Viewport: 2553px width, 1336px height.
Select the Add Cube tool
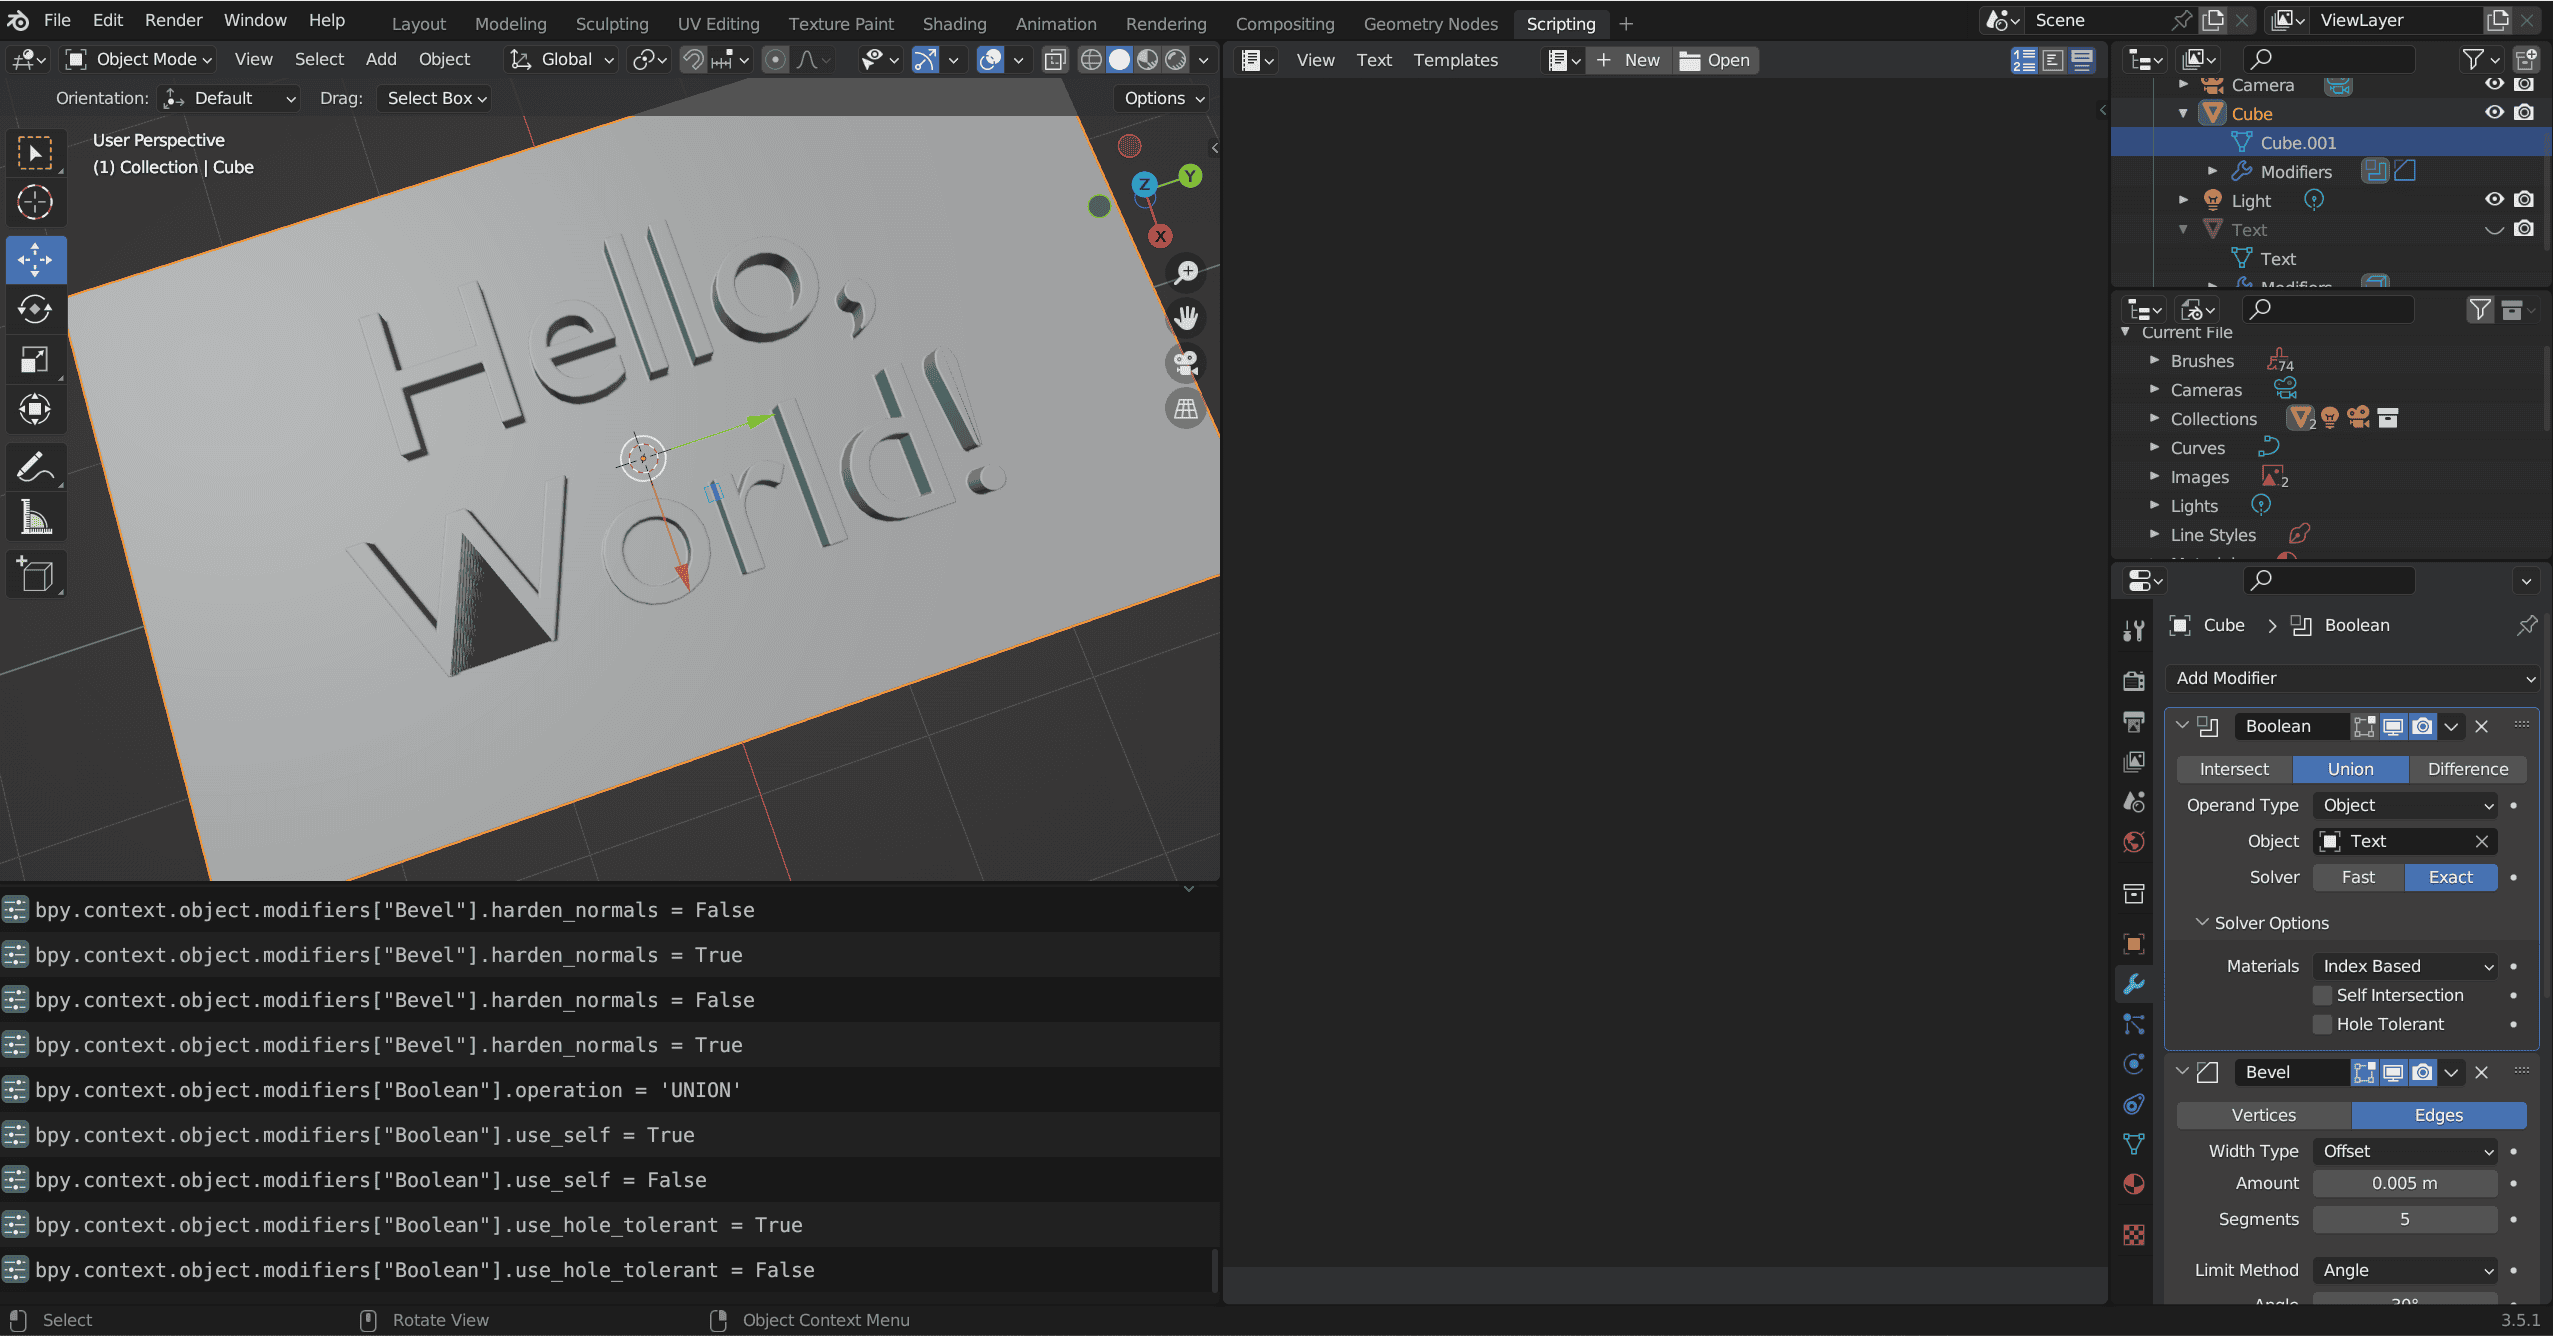pyautogui.click(x=35, y=574)
